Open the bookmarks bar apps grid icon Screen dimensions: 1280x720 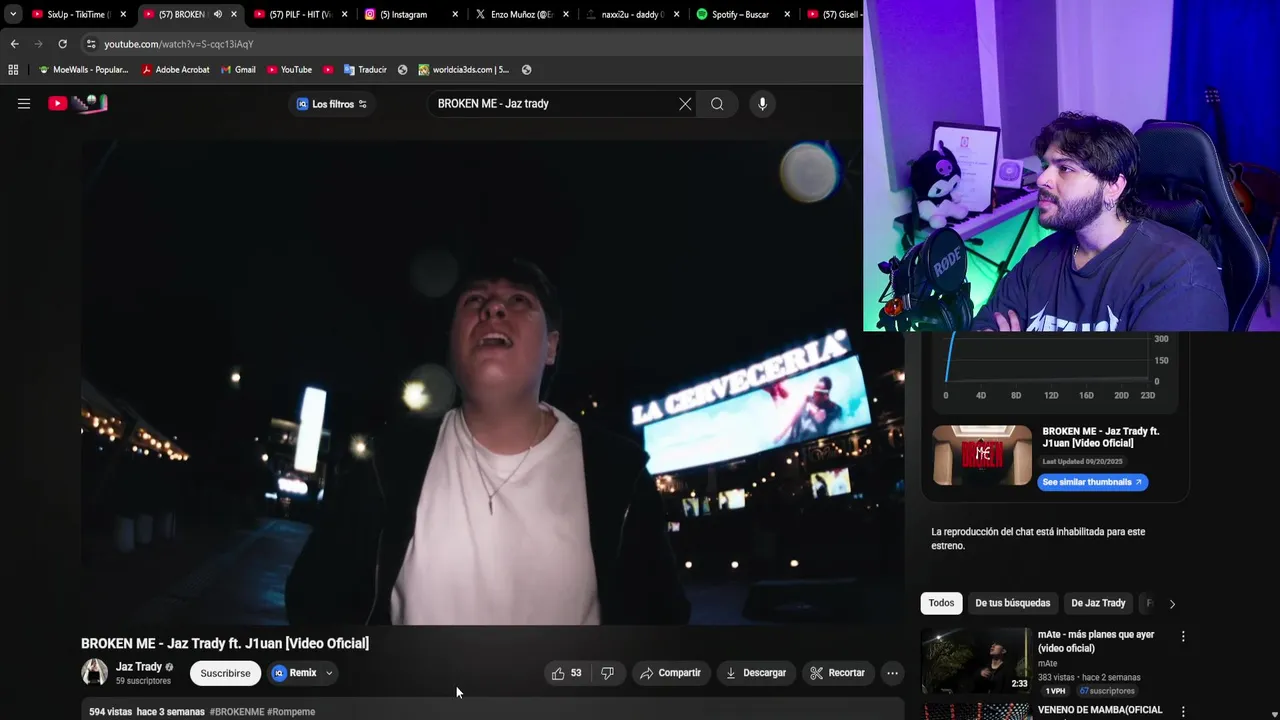point(13,70)
